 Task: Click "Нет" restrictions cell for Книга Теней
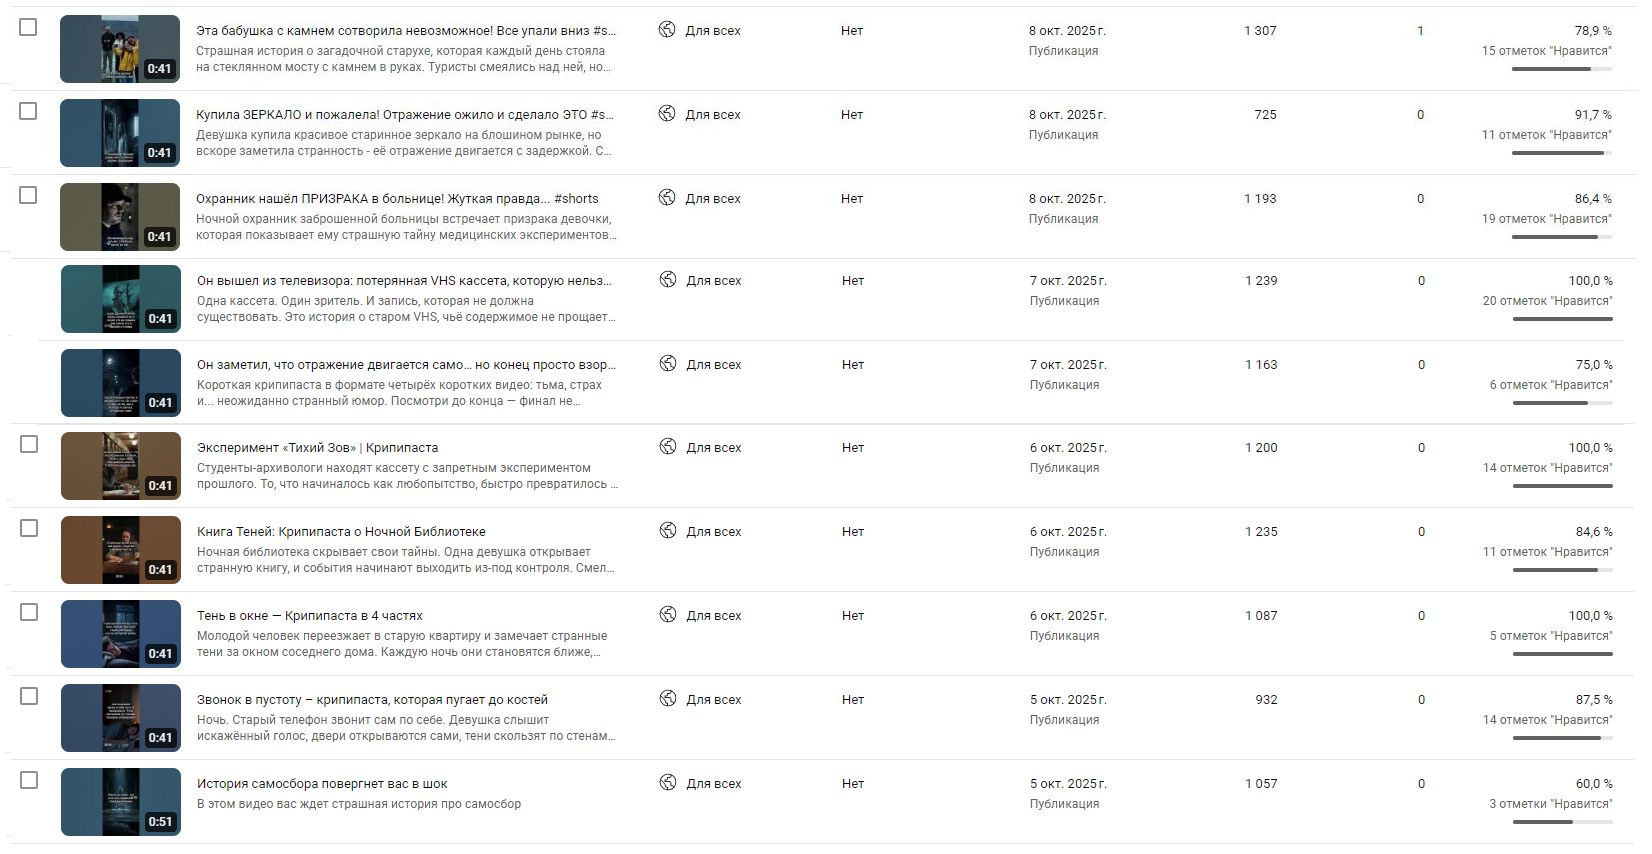pyautogui.click(x=853, y=532)
